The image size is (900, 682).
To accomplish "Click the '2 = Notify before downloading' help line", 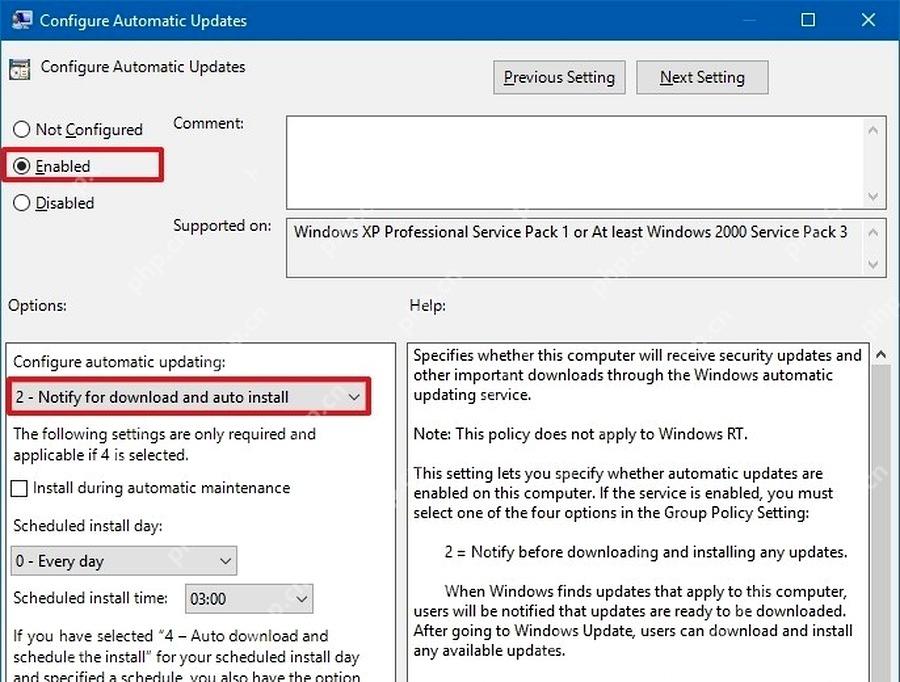I will click(x=646, y=552).
